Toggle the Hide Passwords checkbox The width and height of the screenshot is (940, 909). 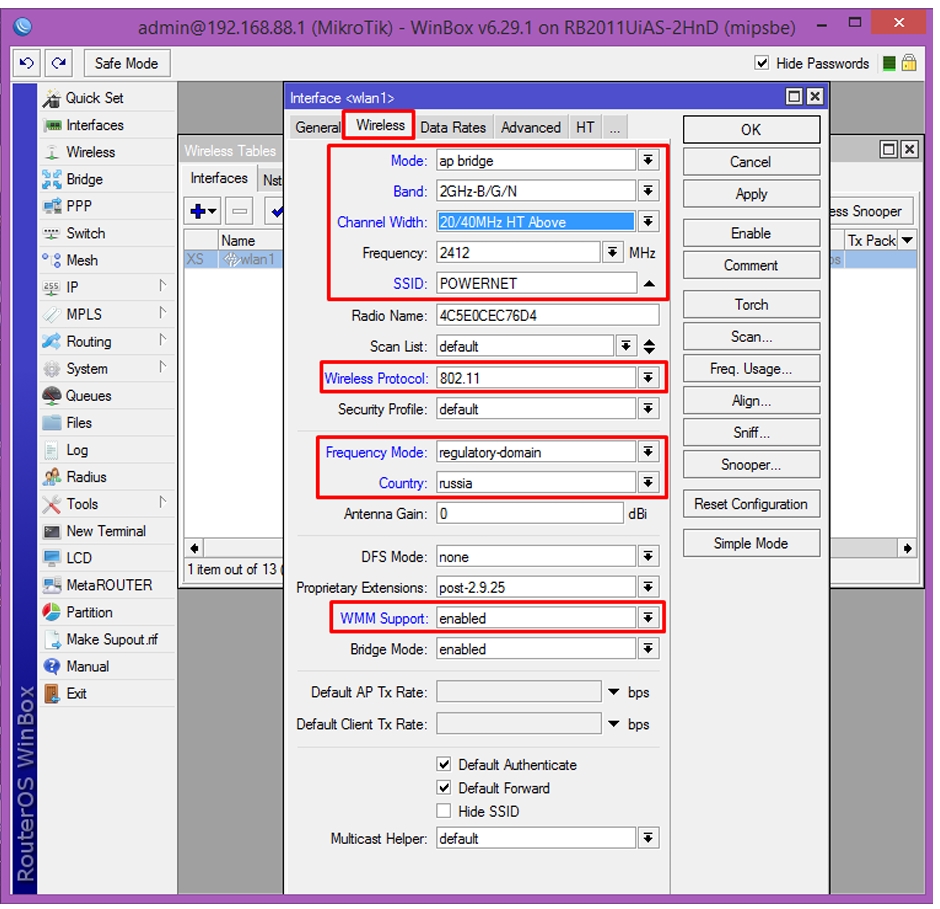click(x=761, y=63)
